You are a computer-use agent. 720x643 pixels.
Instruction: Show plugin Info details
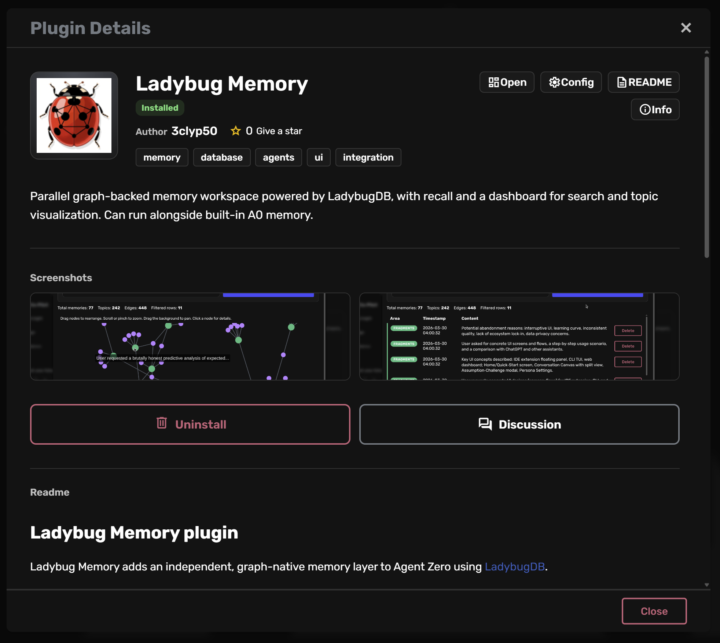(x=655, y=109)
